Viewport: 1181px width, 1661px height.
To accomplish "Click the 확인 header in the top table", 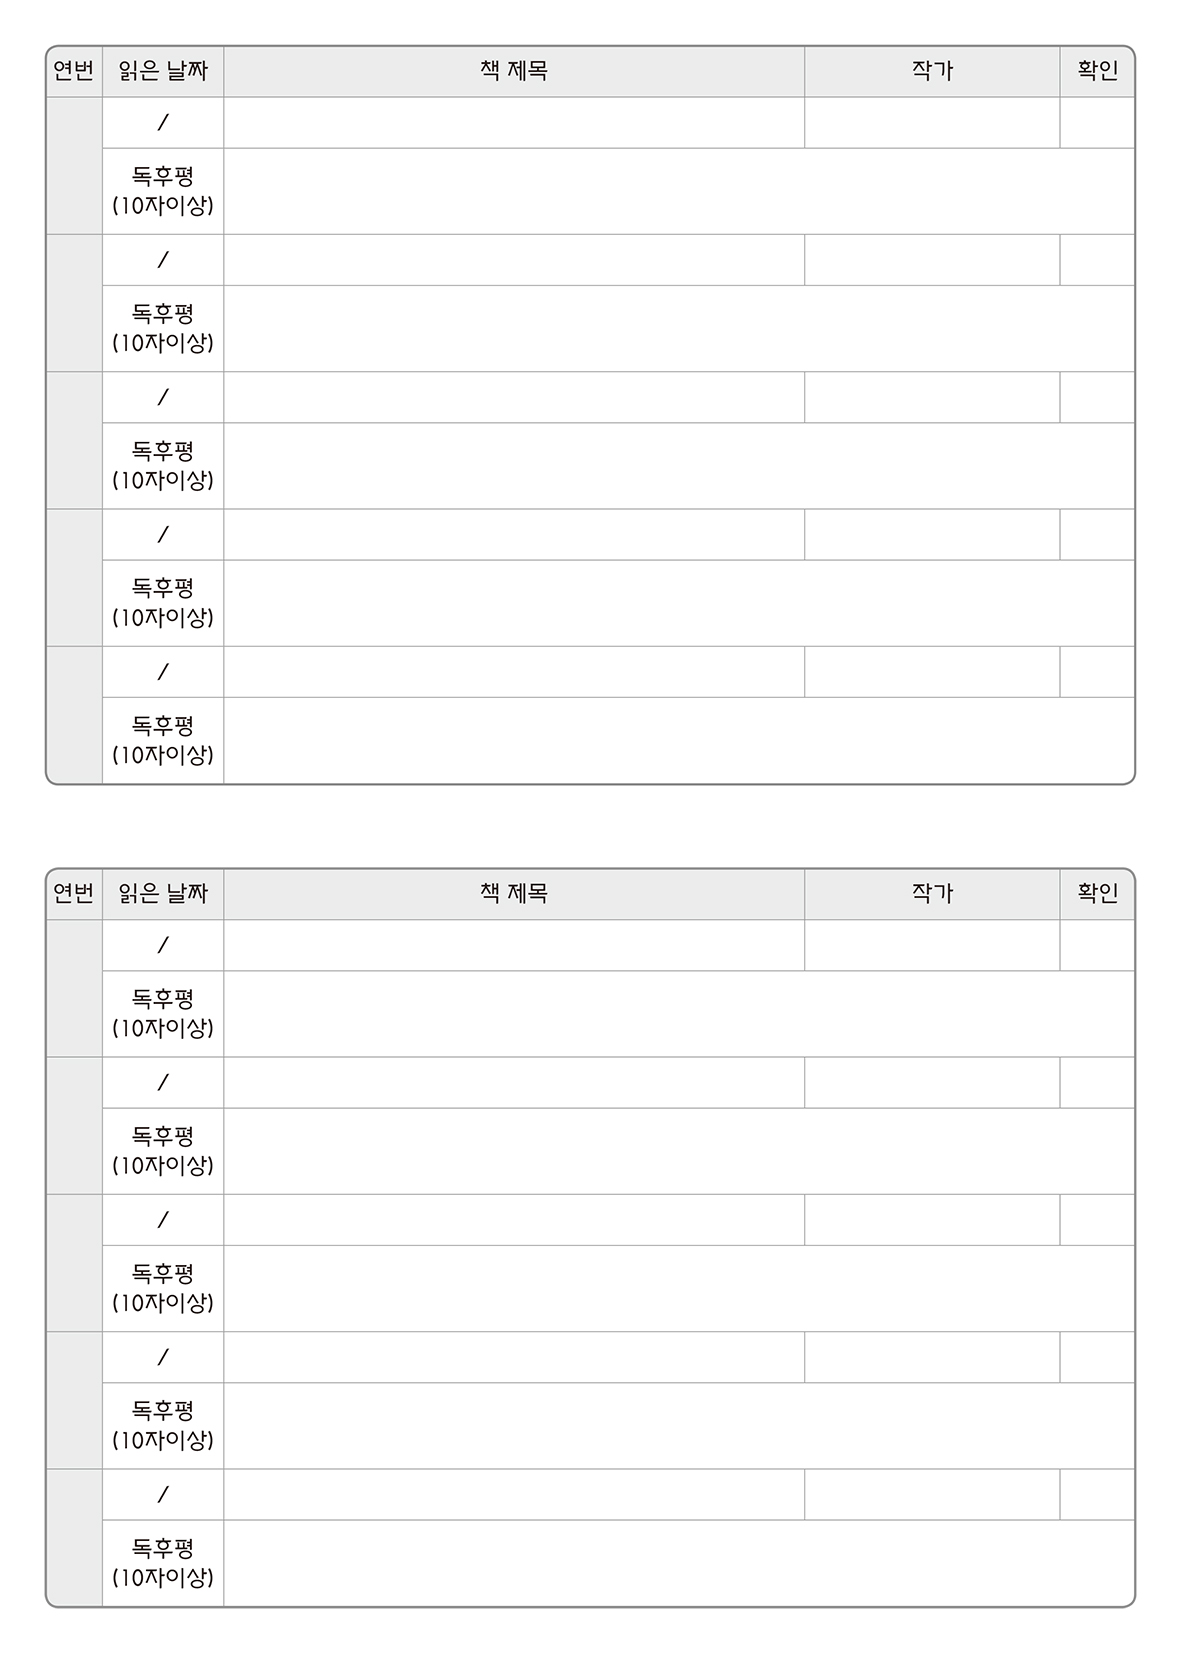I will pos(1097,71).
